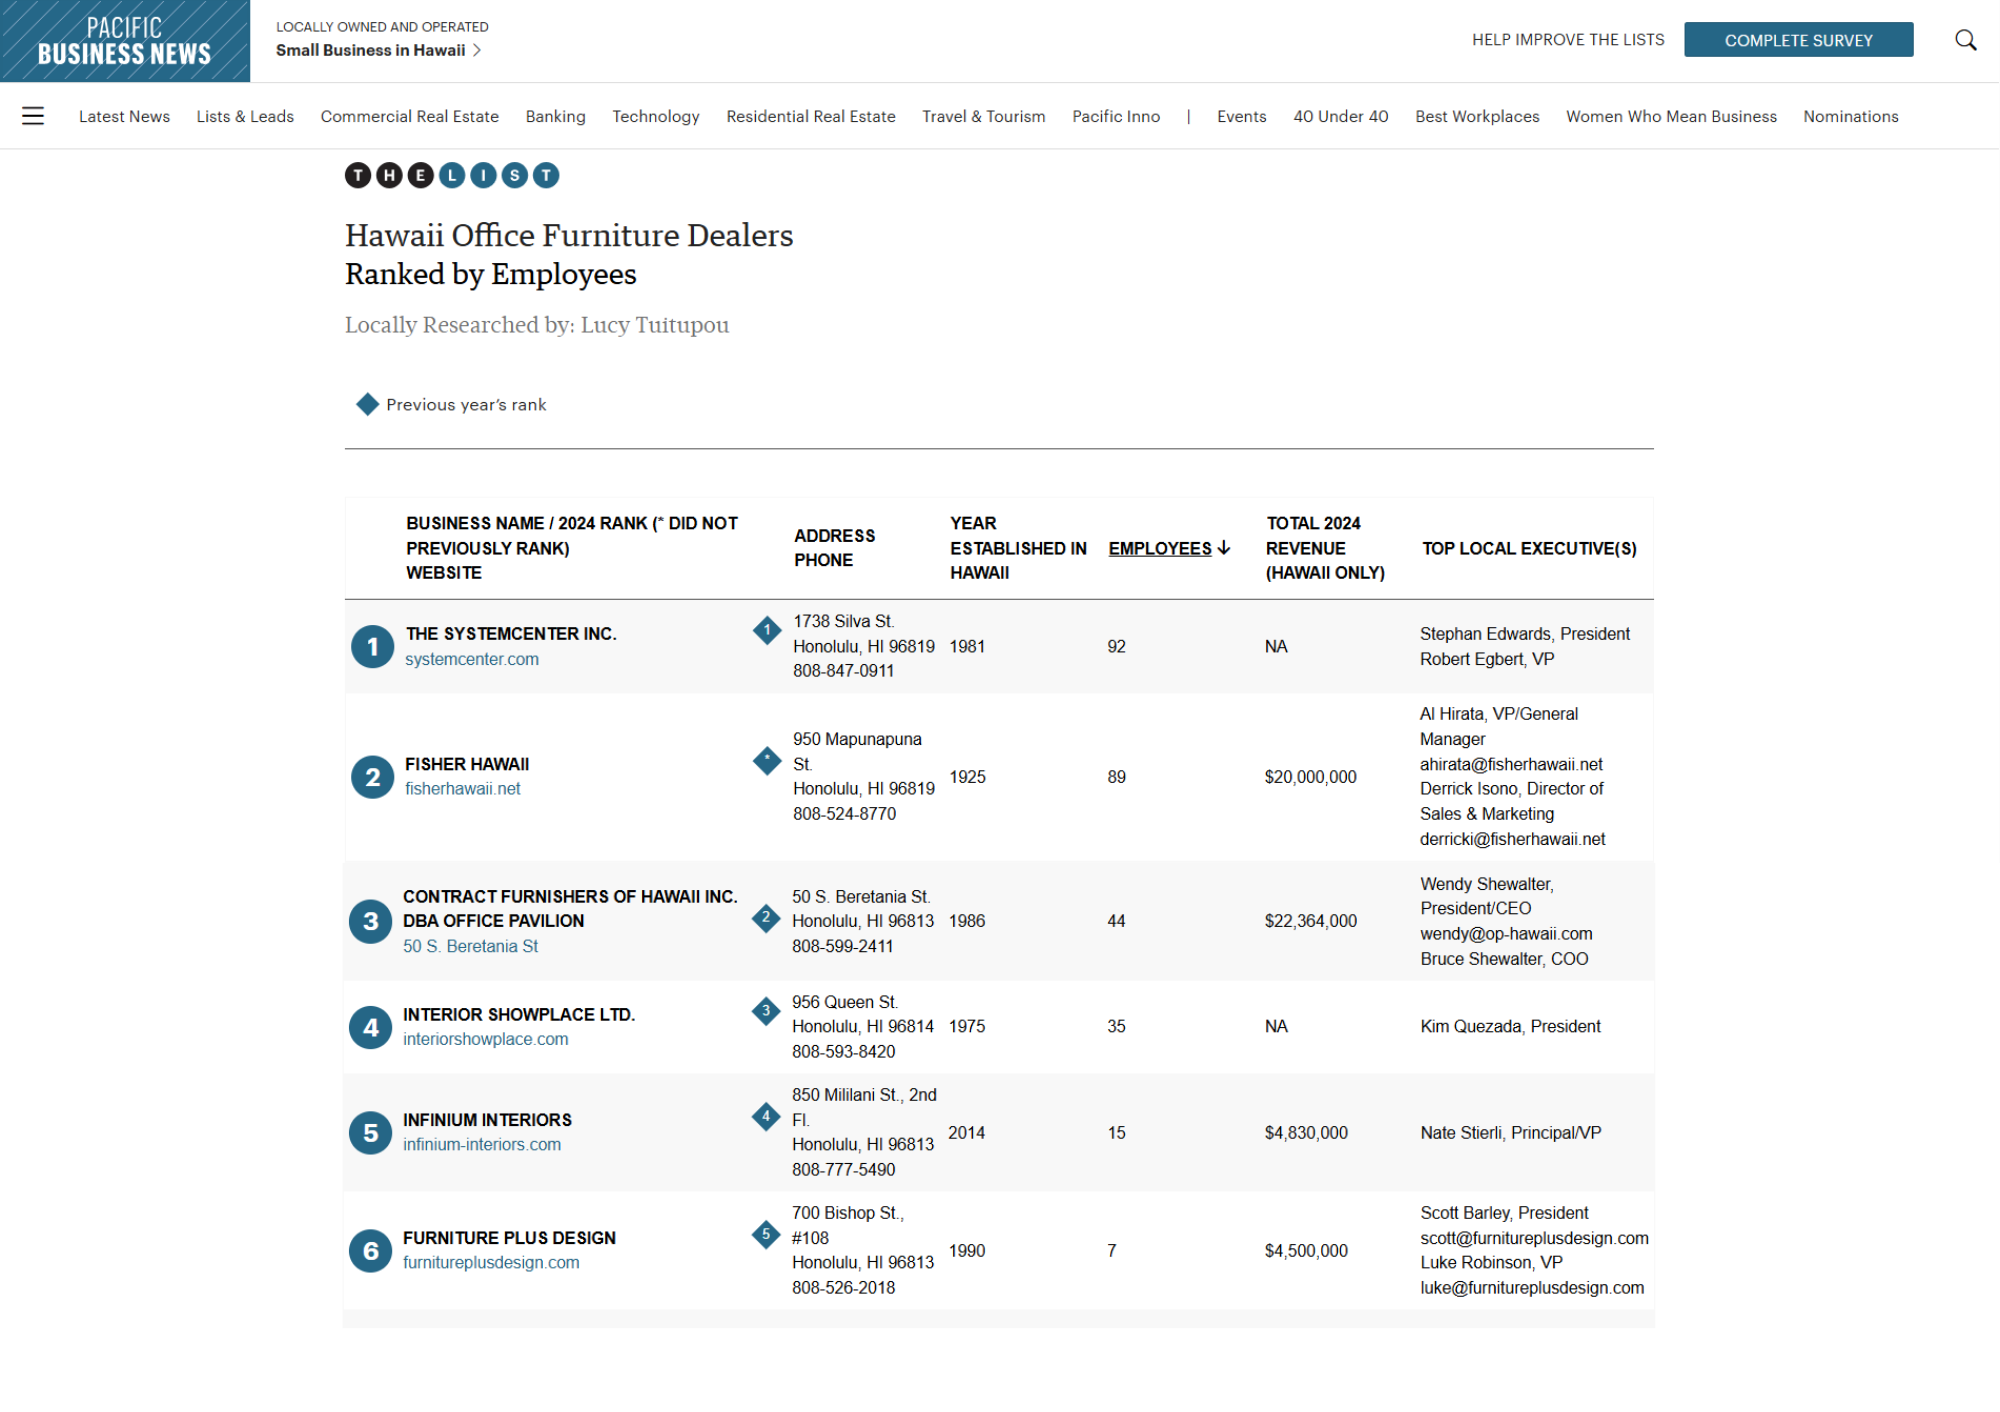Click the Pacific Business News logo
This screenshot has height=1412, width=2000.
point(125,41)
